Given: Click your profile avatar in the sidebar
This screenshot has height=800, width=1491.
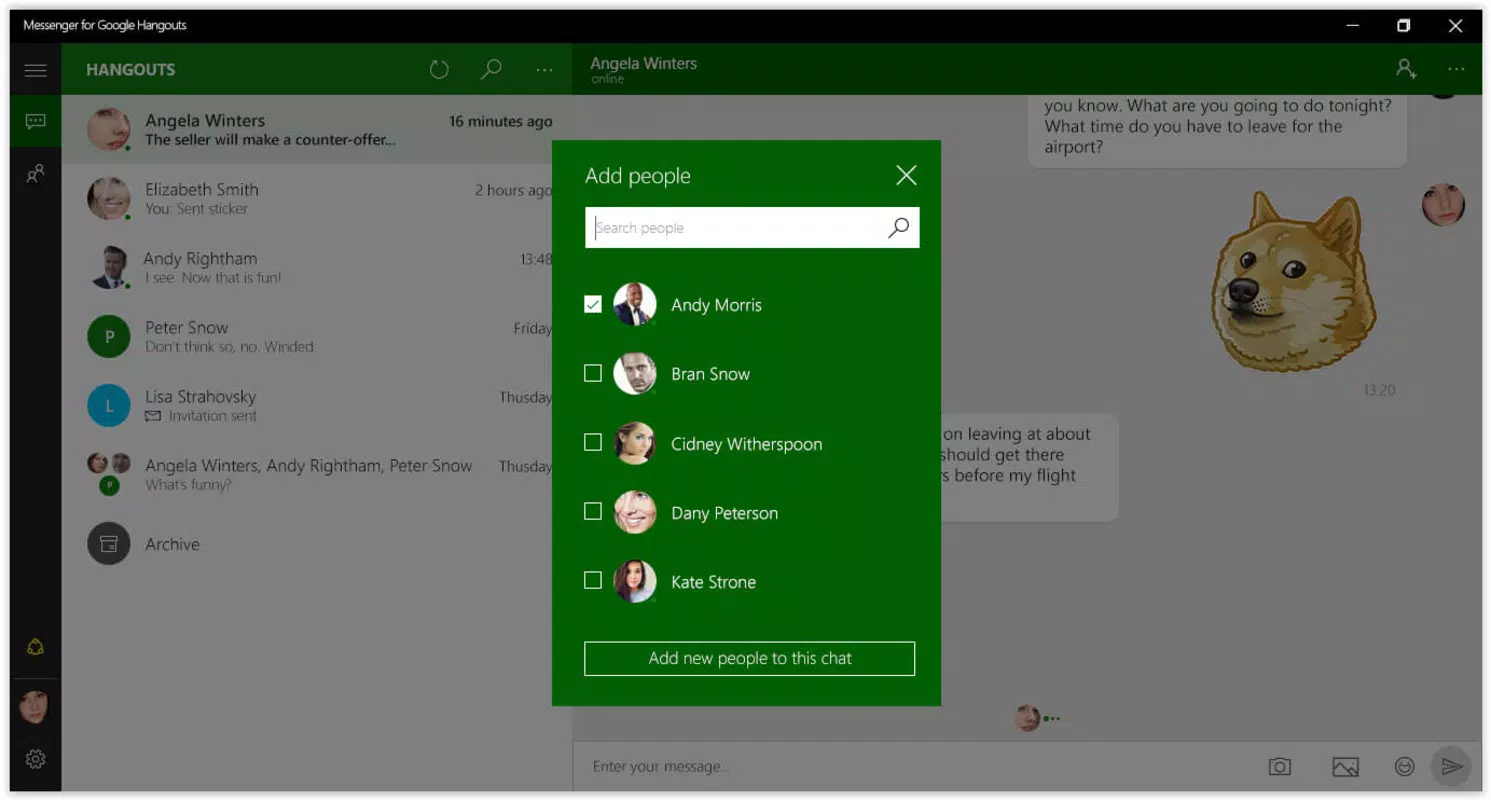Looking at the screenshot, I should tap(34, 707).
